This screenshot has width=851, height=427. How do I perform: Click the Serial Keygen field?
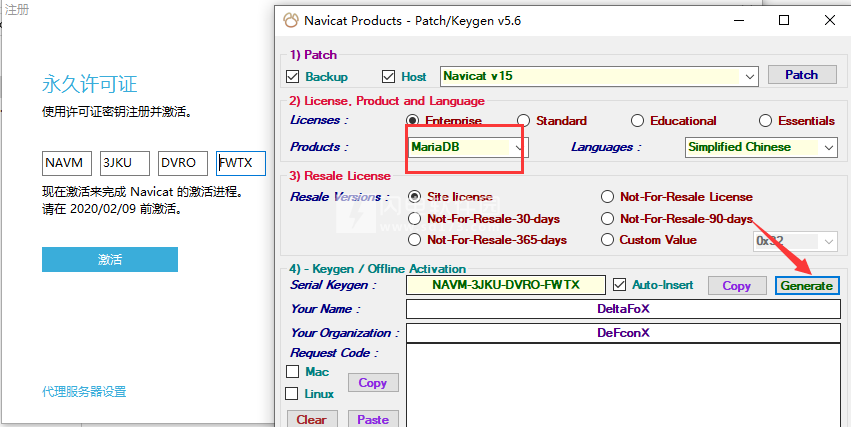[x=505, y=285]
